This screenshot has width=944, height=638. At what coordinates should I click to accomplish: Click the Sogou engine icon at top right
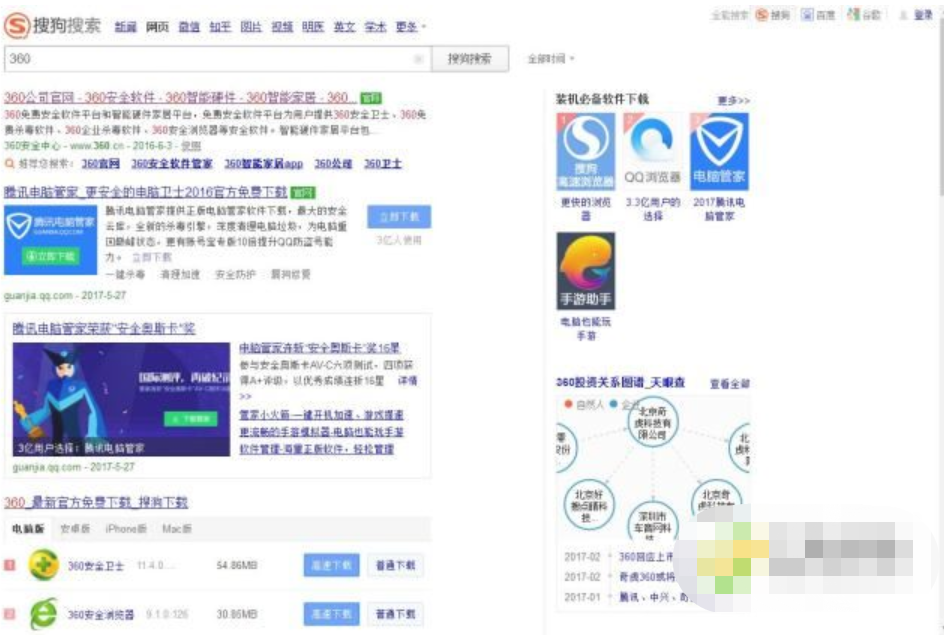pyautogui.click(x=762, y=14)
